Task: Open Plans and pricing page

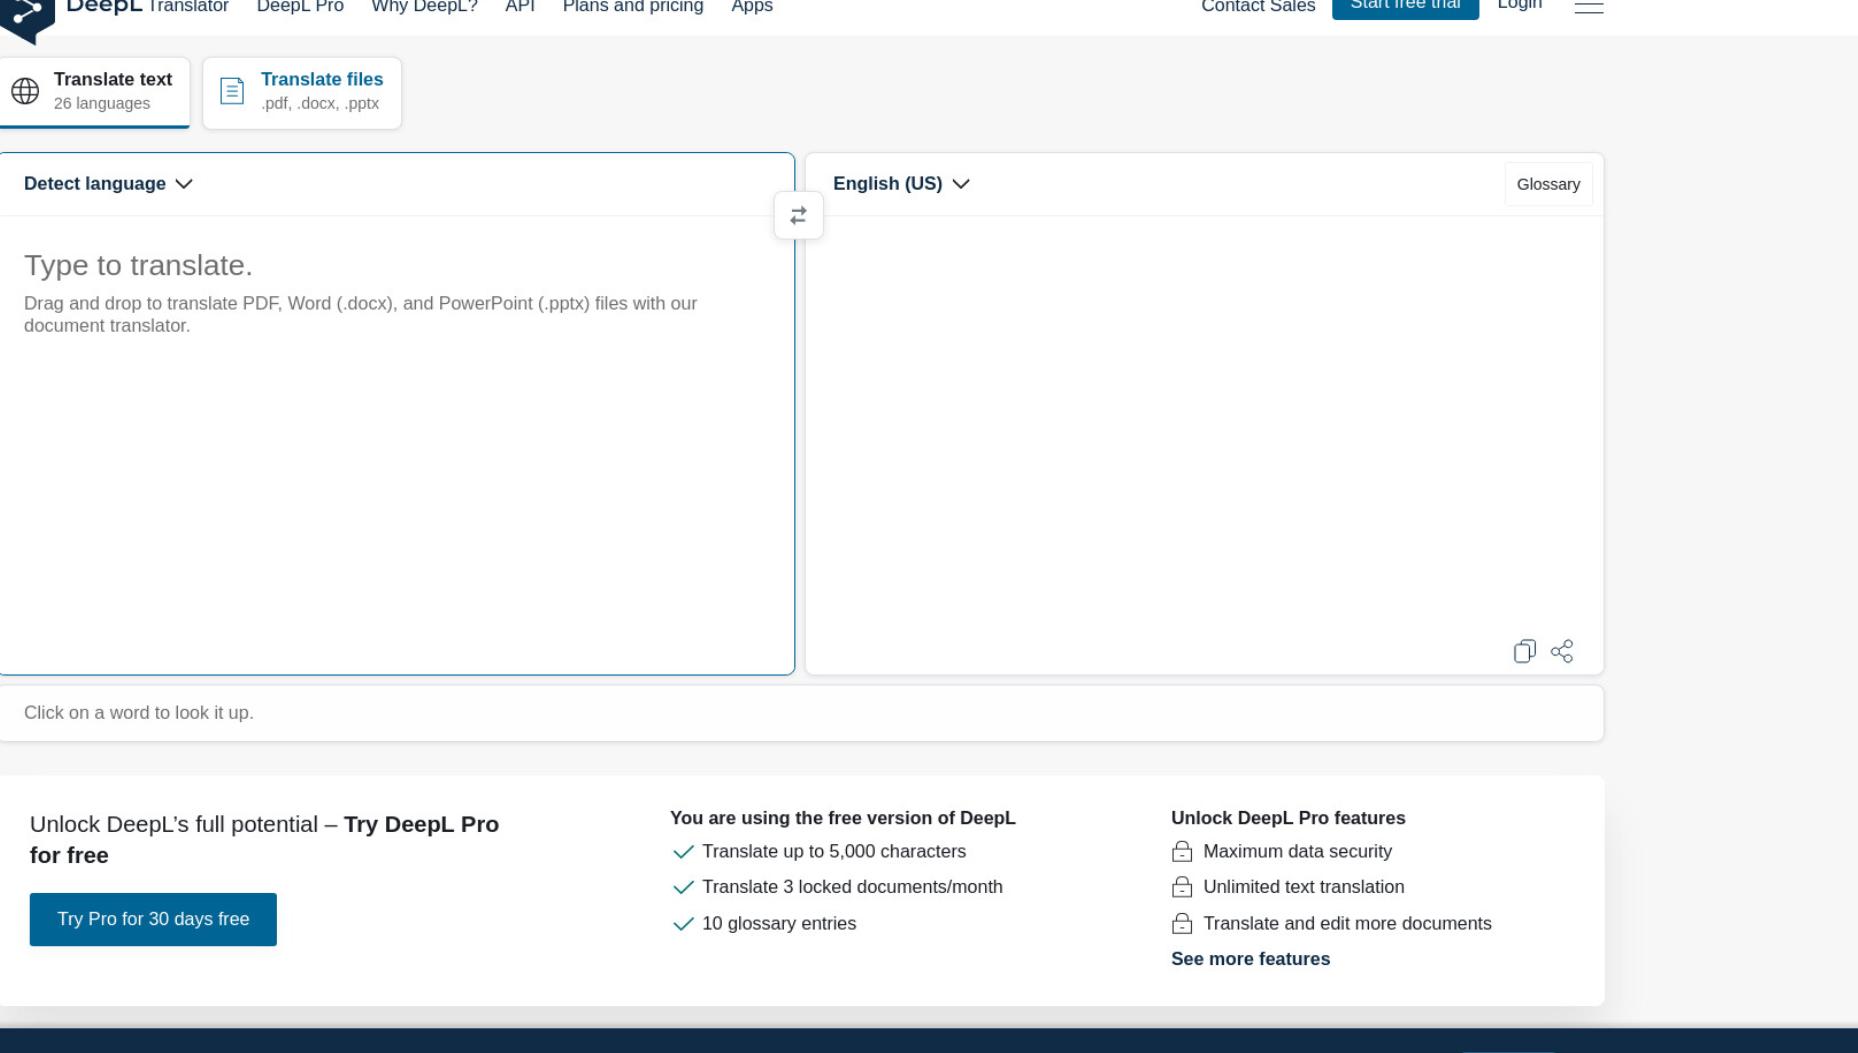Action: click(x=633, y=7)
